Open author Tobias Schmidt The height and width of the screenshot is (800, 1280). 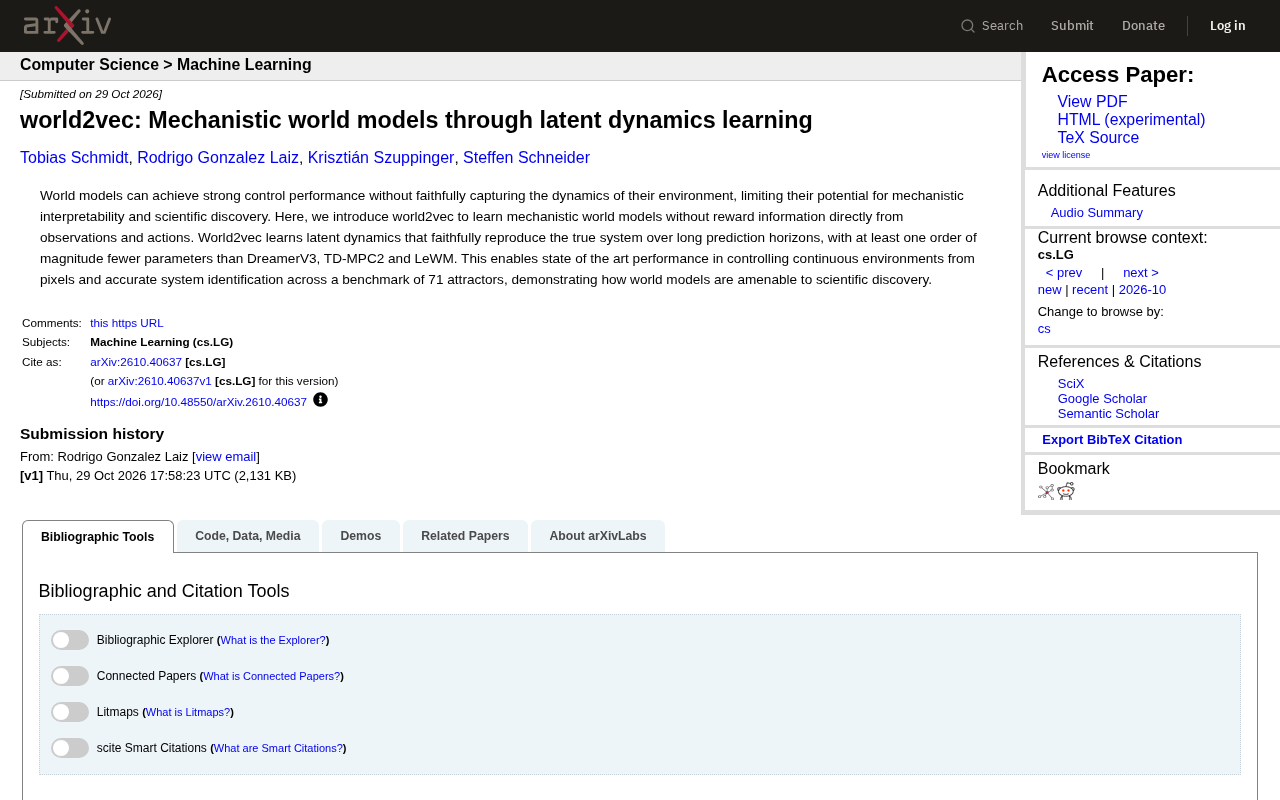point(74,158)
